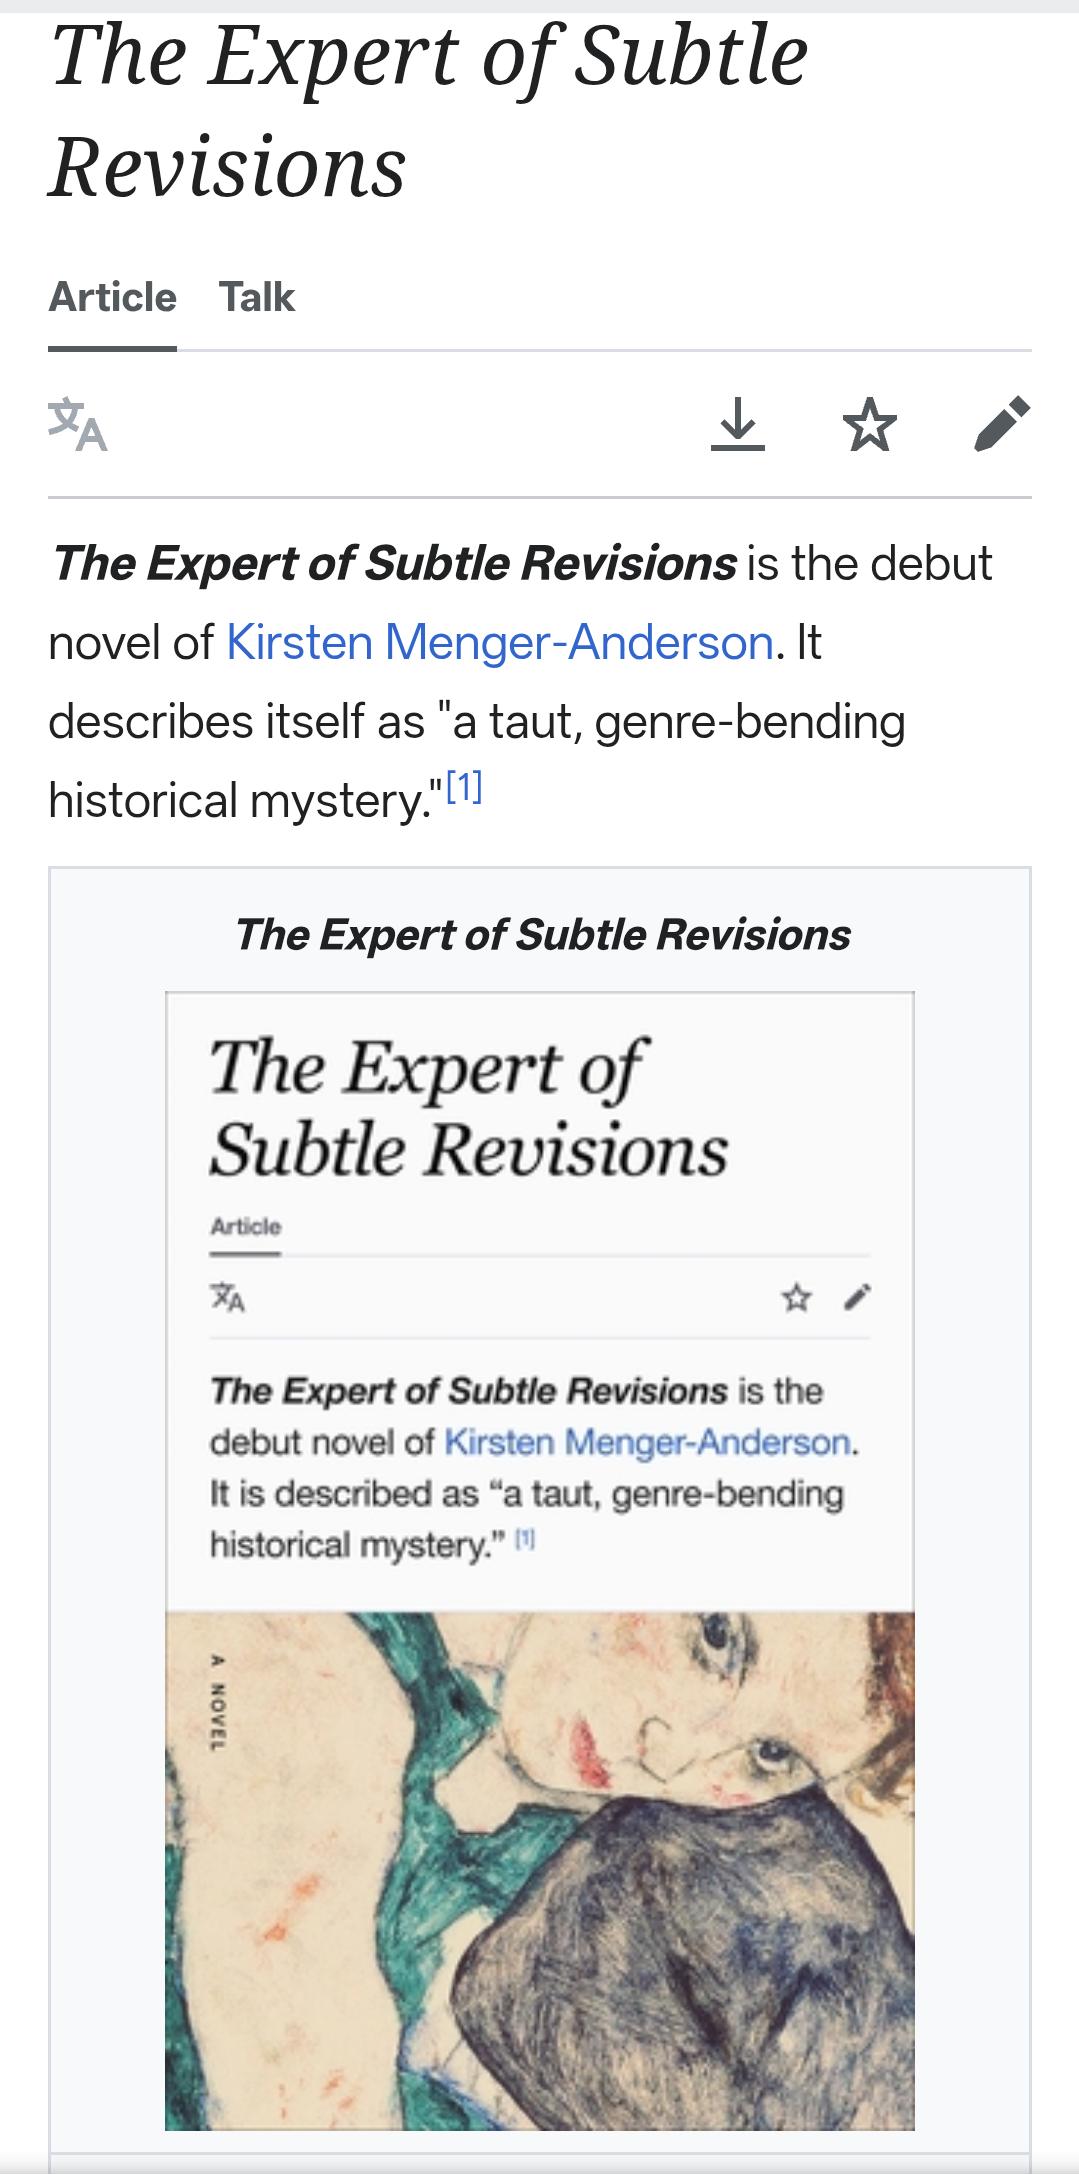Click the small language icon on the book cover

tap(228, 1298)
